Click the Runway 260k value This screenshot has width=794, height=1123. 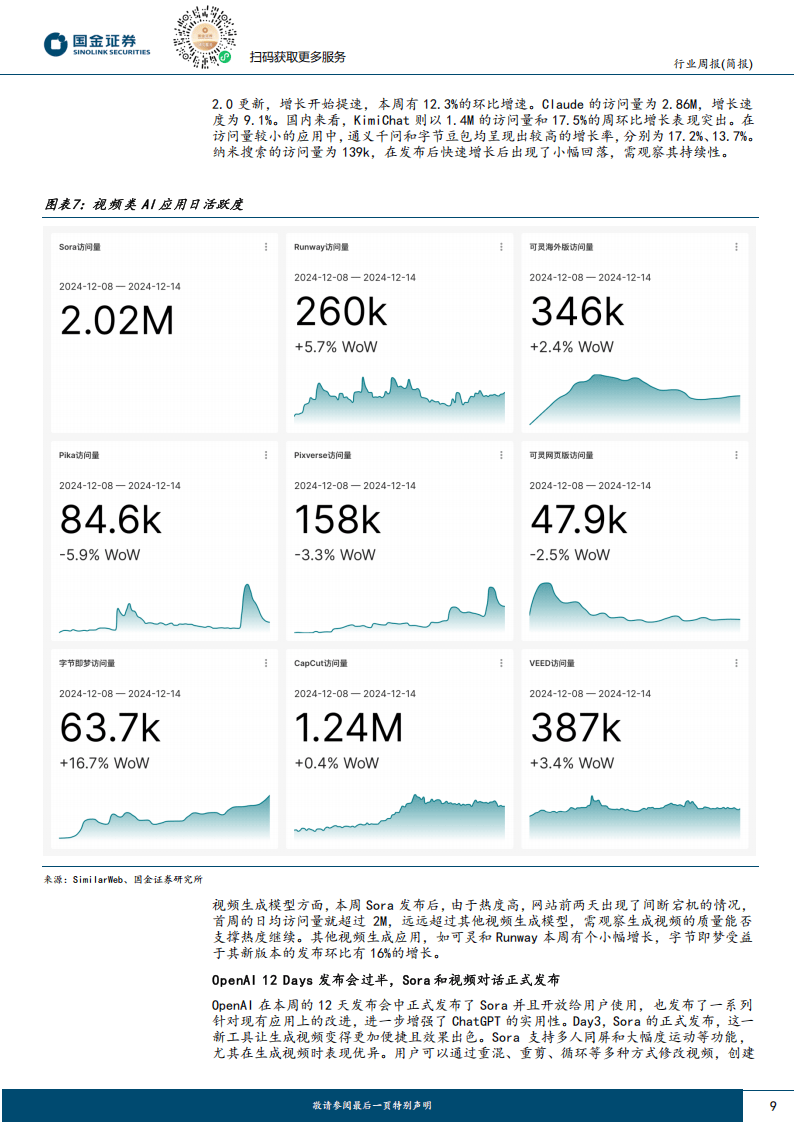pyautogui.click(x=341, y=312)
